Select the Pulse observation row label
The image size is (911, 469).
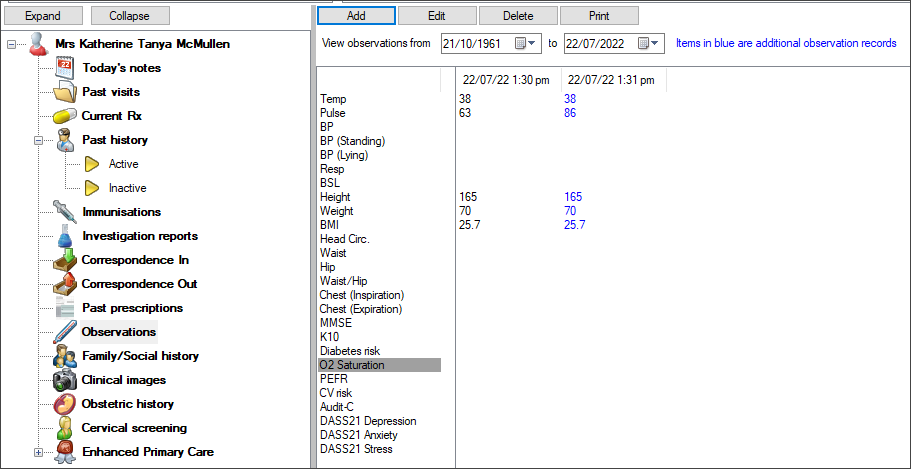[333, 113]
